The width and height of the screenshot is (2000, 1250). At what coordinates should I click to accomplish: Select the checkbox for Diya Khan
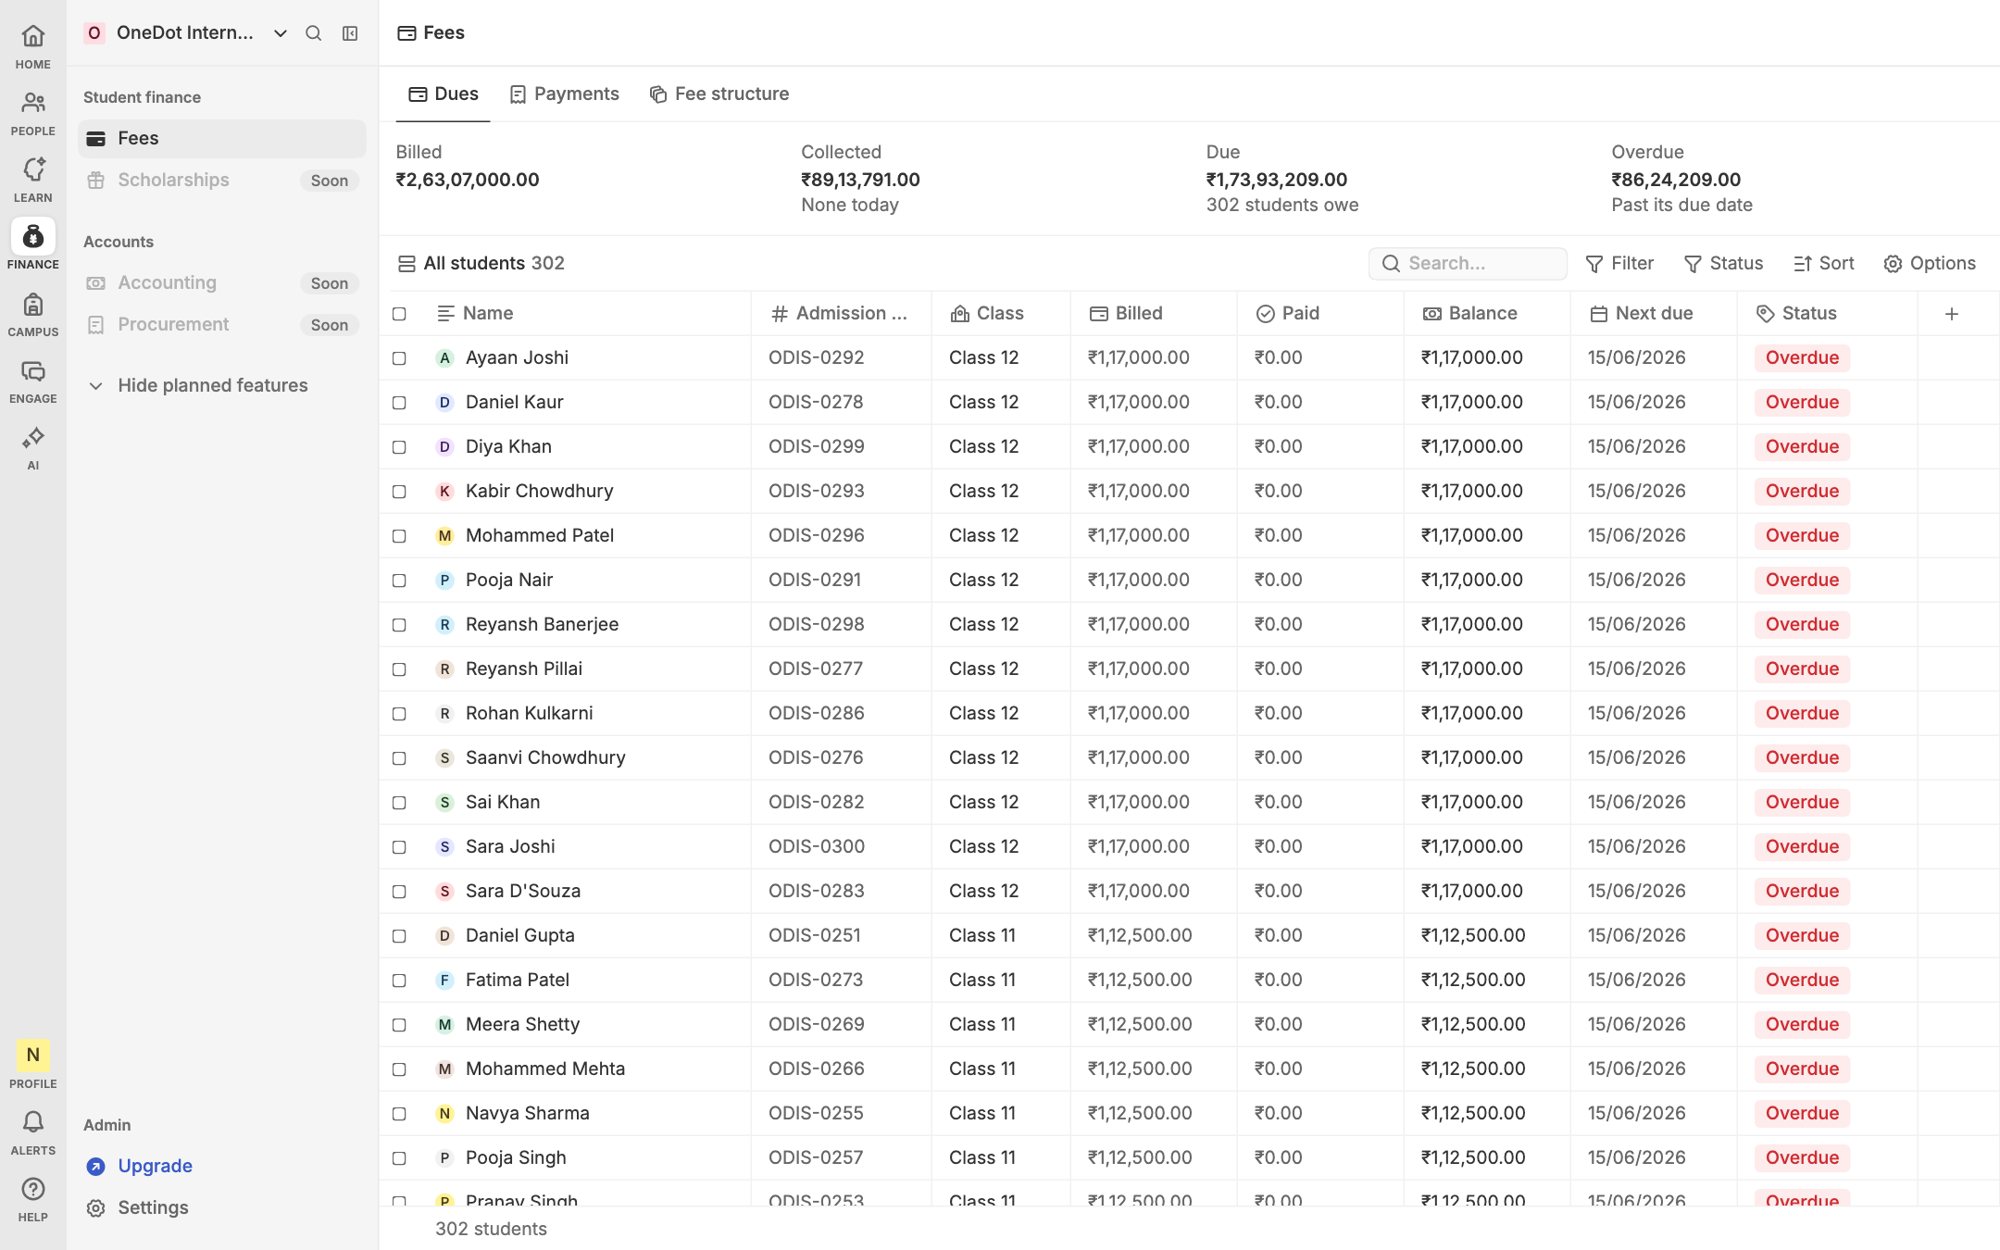point(399,447)
